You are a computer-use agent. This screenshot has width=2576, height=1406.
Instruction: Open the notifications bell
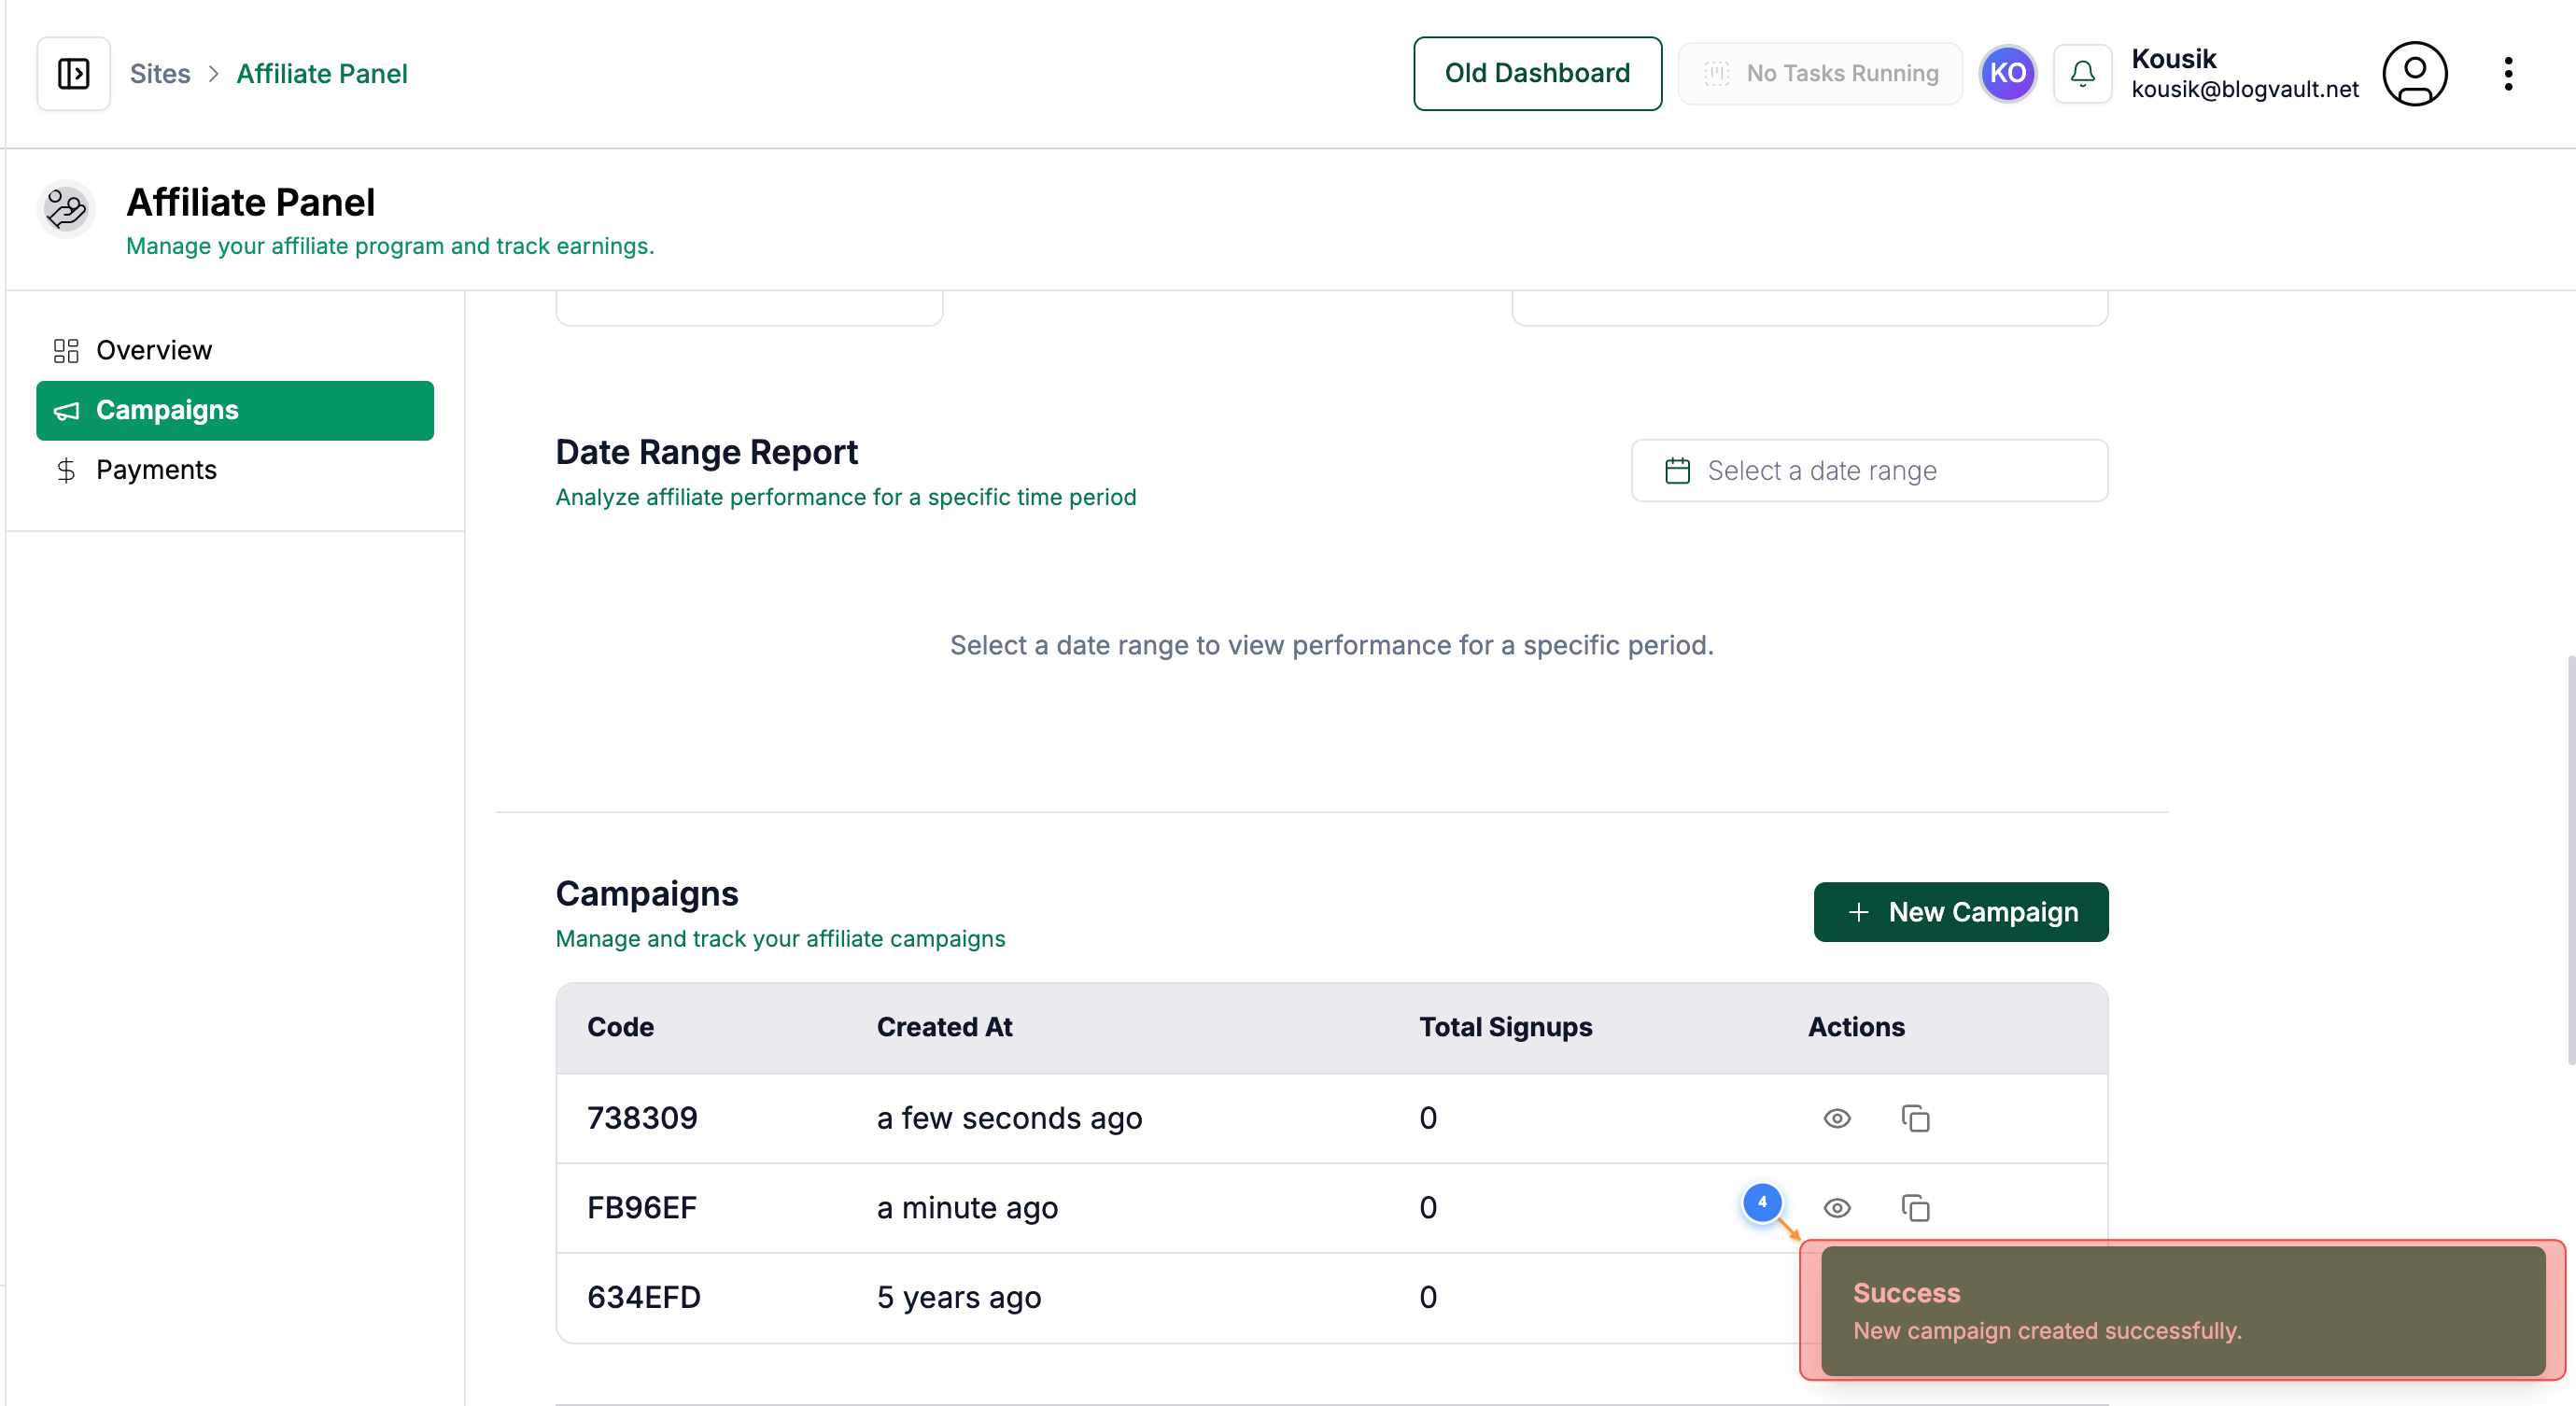(2082, 73)
